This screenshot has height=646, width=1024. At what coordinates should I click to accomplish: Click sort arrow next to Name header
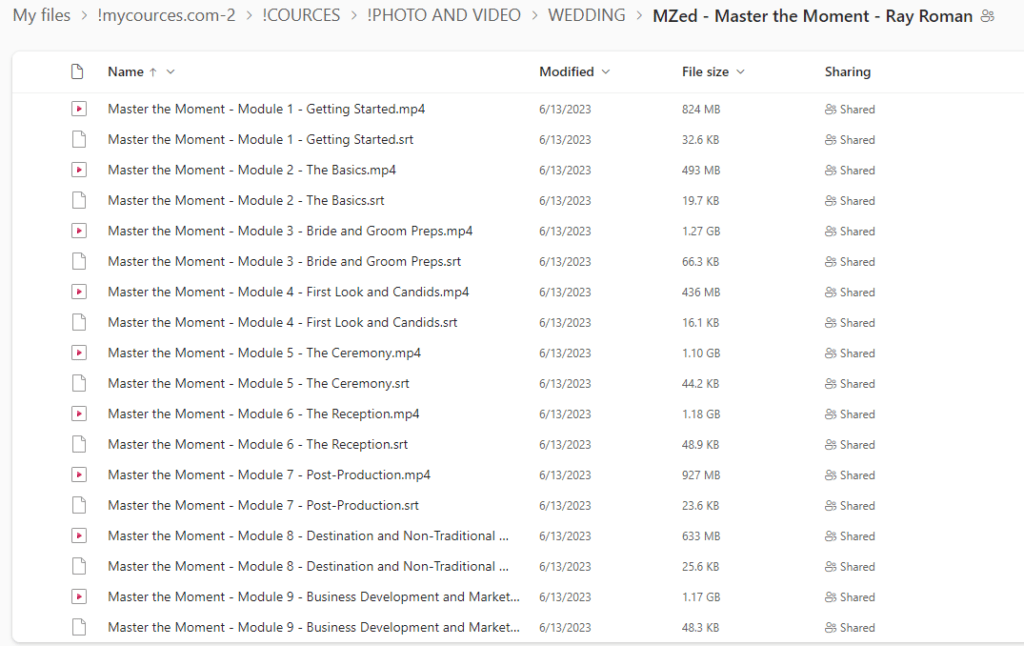[153, 72]
